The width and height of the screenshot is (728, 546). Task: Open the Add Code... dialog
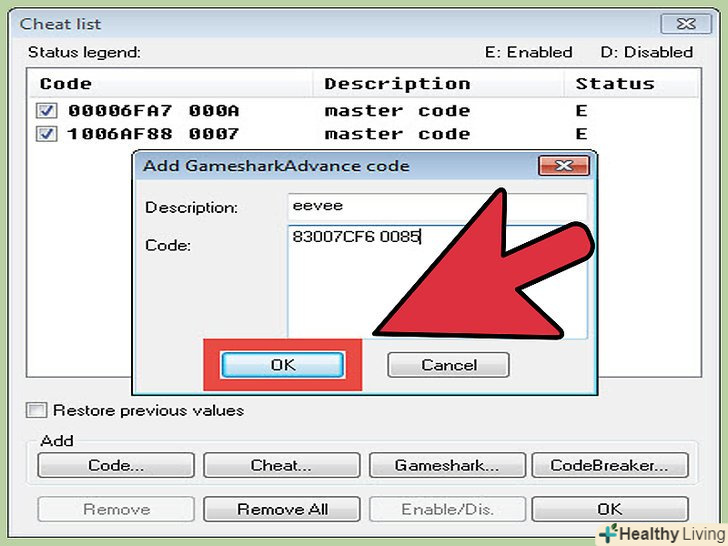(x=116, y=465)
